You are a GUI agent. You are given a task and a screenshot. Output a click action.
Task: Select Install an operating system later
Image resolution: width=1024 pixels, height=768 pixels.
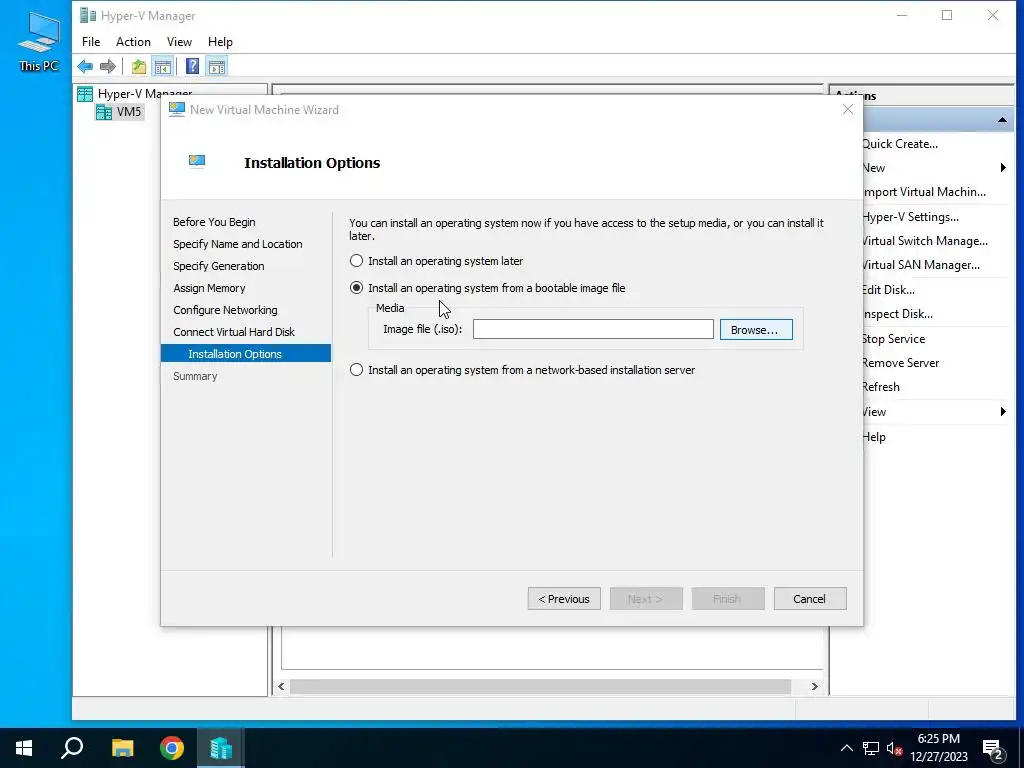(436, 261)
